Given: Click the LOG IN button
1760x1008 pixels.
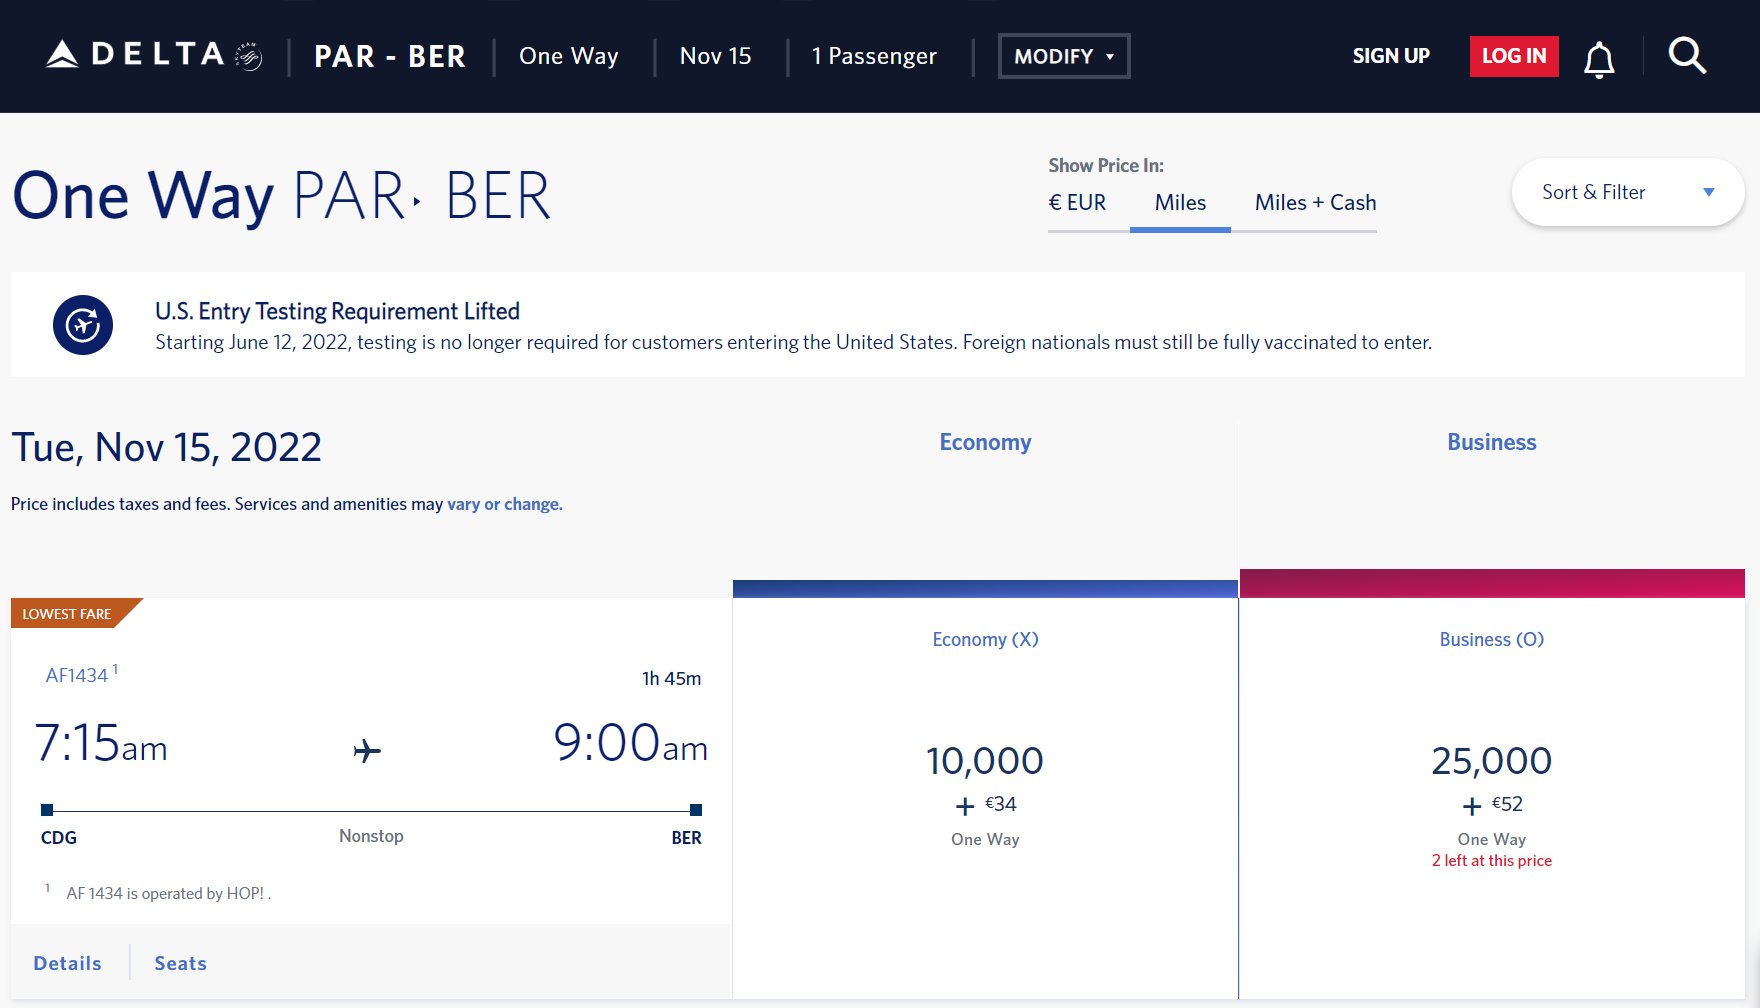Looking at the screenshot, I should 1514,56.
